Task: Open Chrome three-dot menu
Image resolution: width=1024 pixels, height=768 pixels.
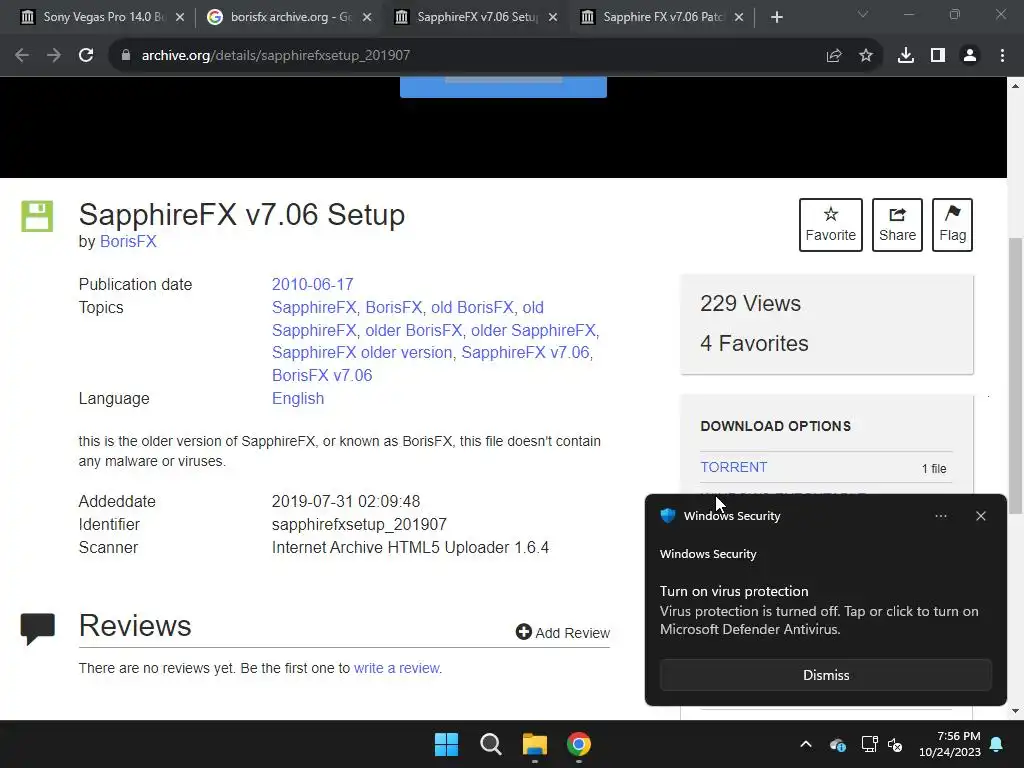Action: [1002, 56]
